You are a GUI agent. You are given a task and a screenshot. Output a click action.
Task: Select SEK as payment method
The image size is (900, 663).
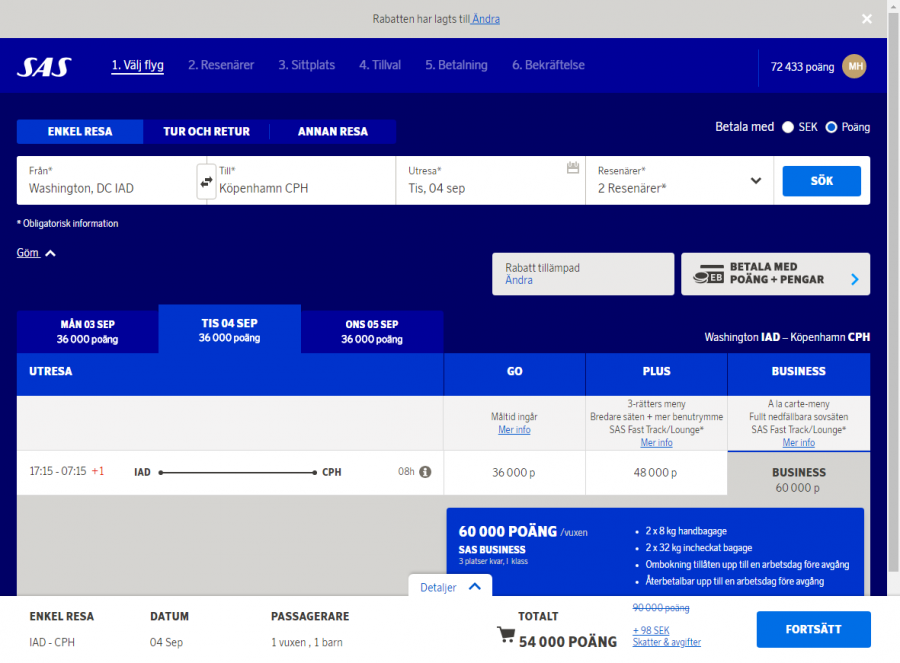pos(788,127)
